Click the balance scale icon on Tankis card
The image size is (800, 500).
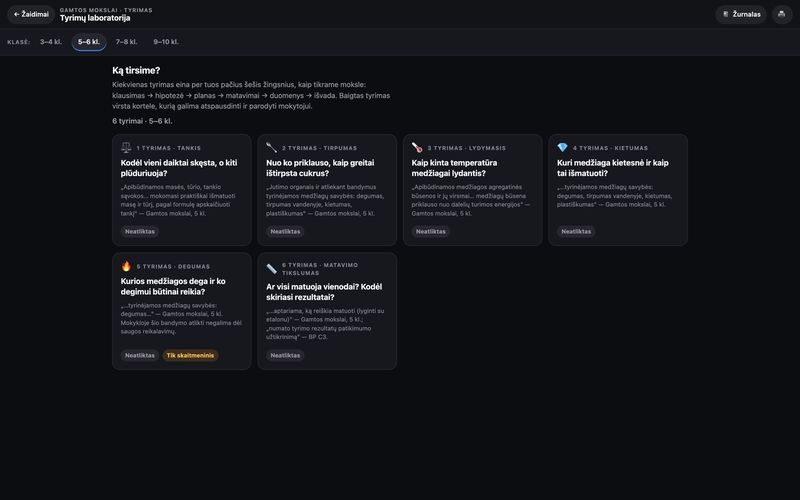[x=126, y=147]
